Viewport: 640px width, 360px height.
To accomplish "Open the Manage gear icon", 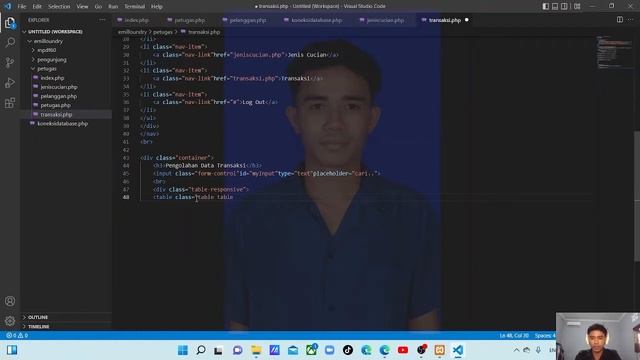I will point(10,321).
